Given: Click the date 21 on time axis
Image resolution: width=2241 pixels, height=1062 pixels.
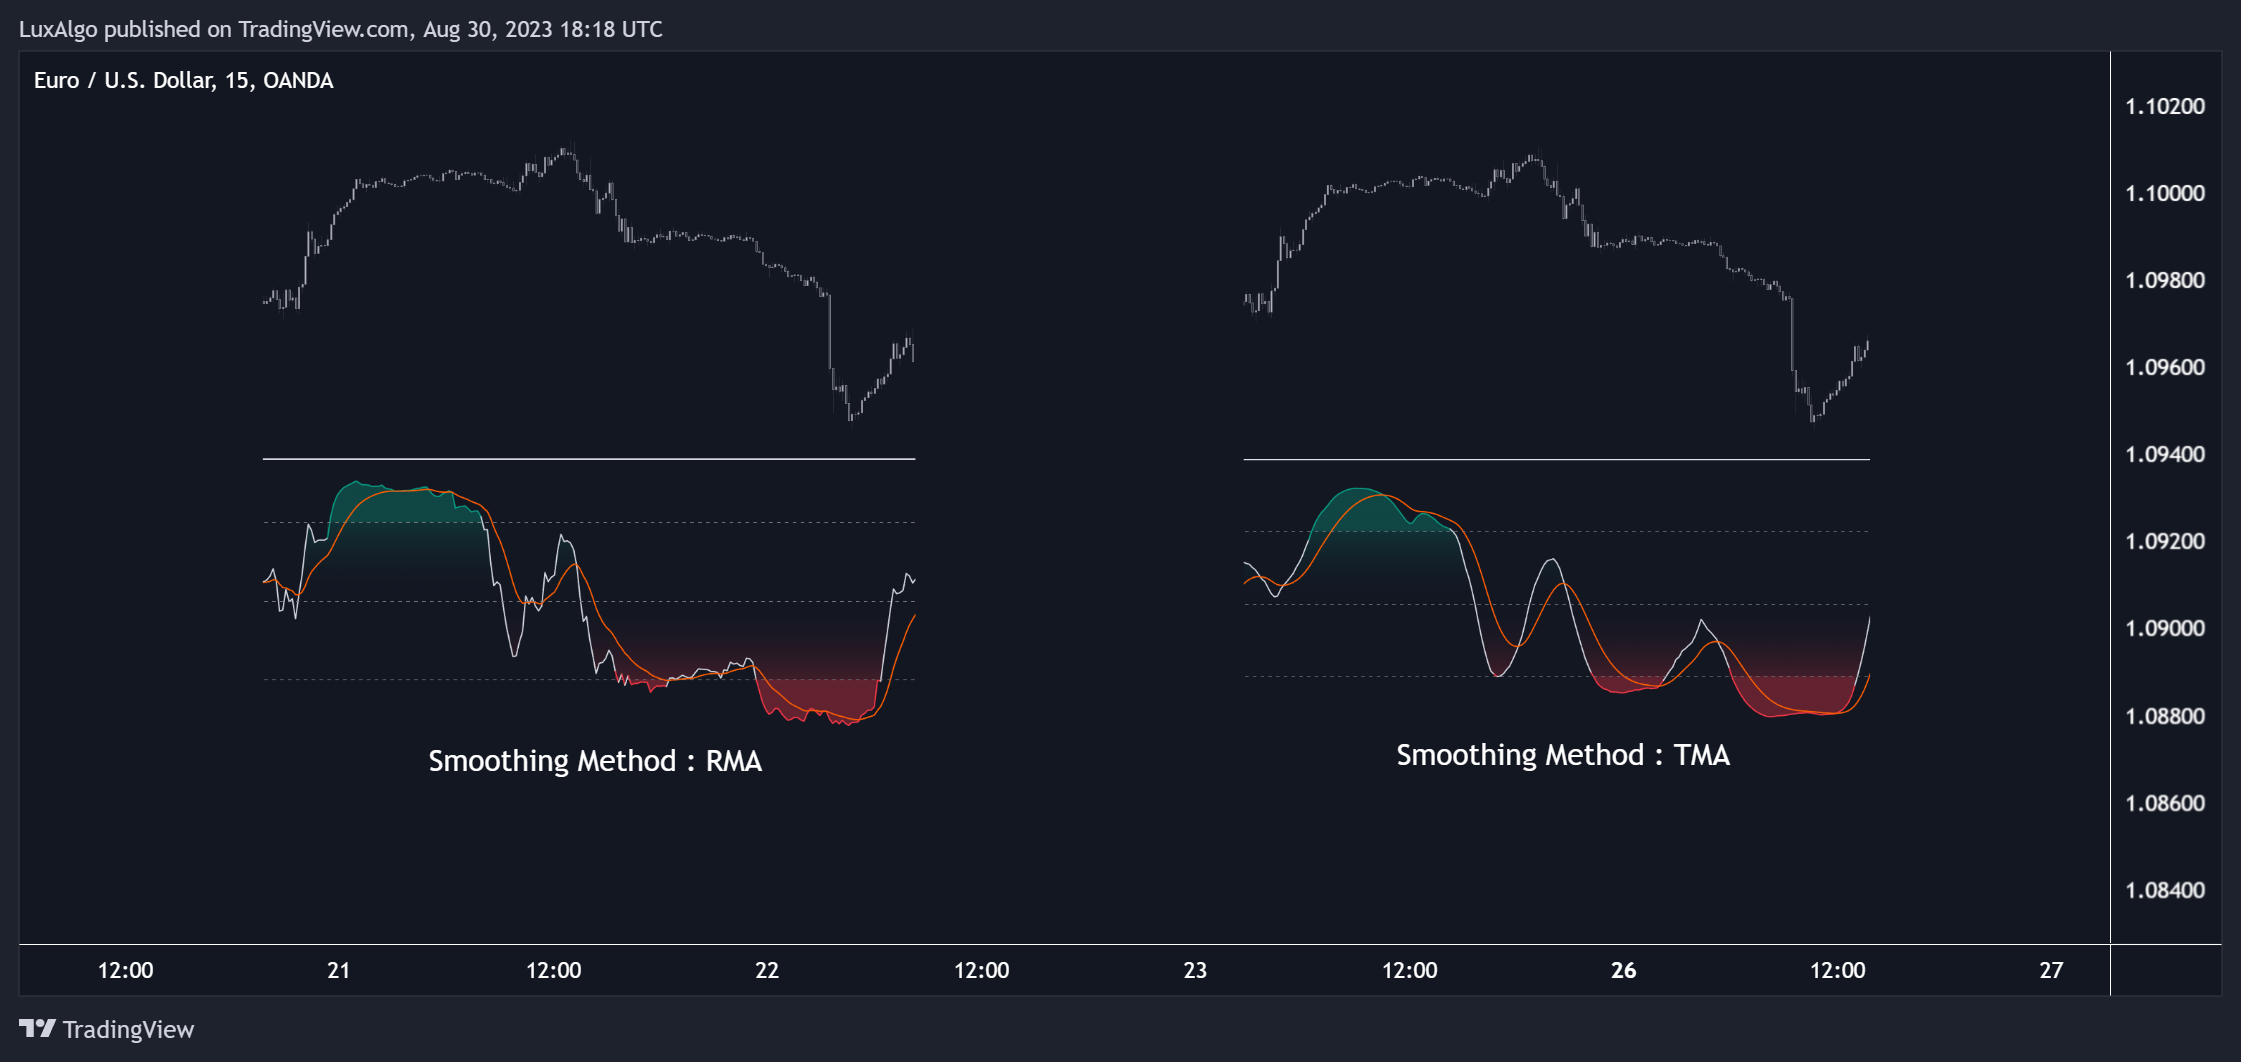Looking at the screenshot, I should coord(339,970).
